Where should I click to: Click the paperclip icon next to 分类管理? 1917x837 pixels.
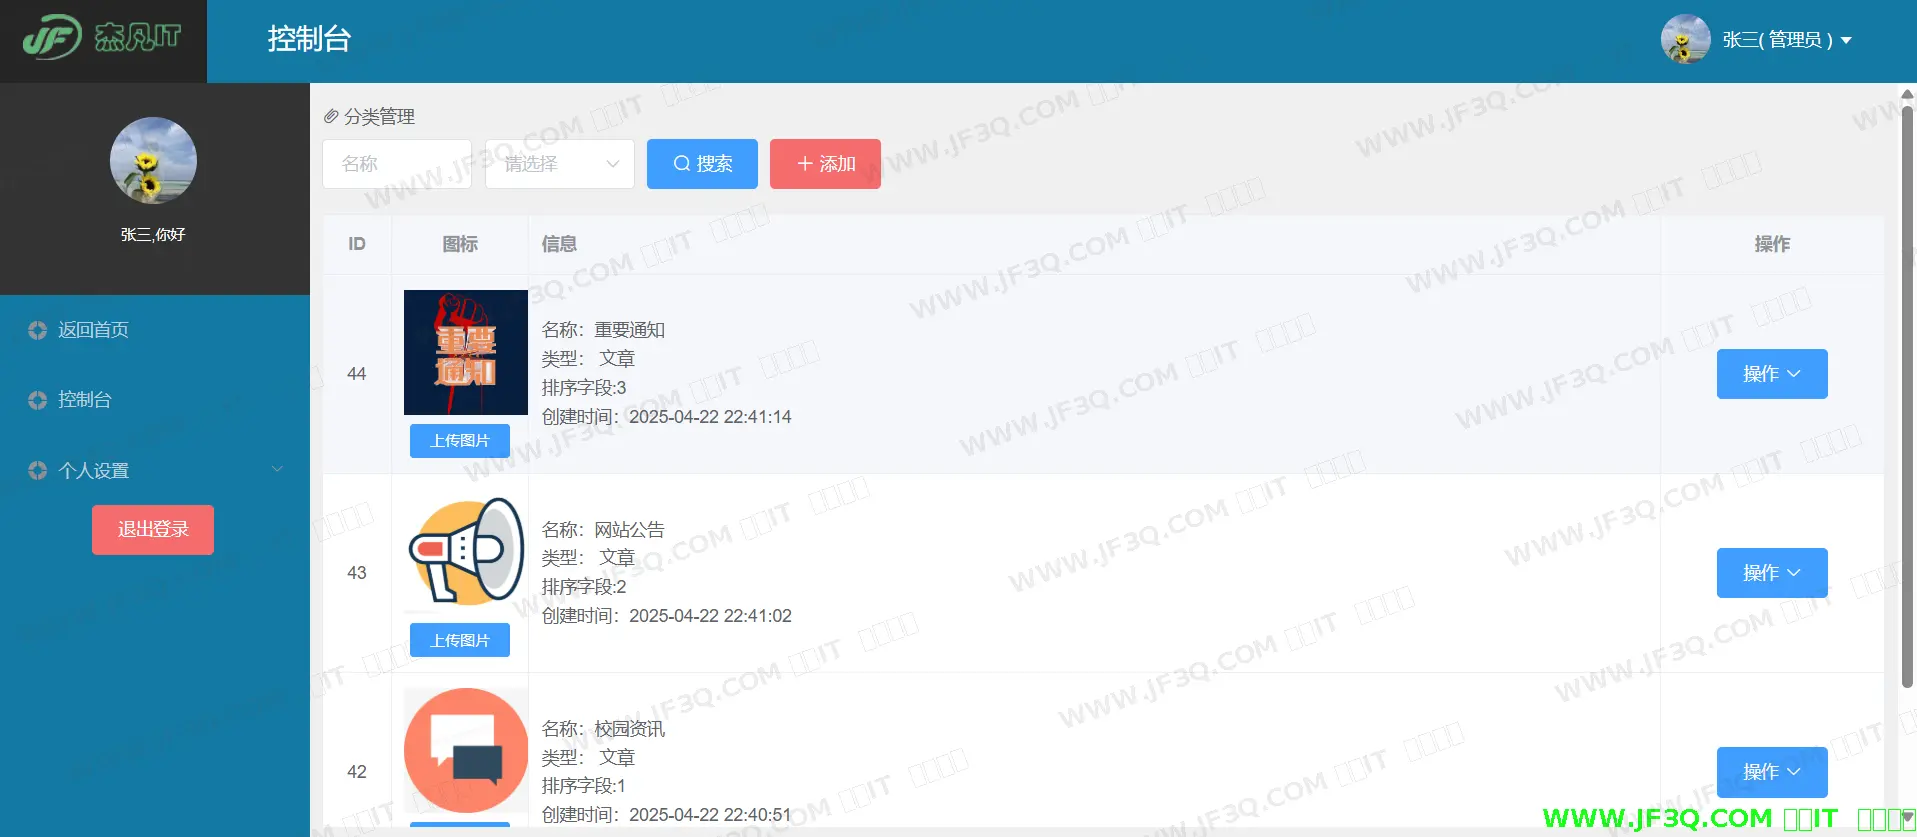tap(331, 117)
